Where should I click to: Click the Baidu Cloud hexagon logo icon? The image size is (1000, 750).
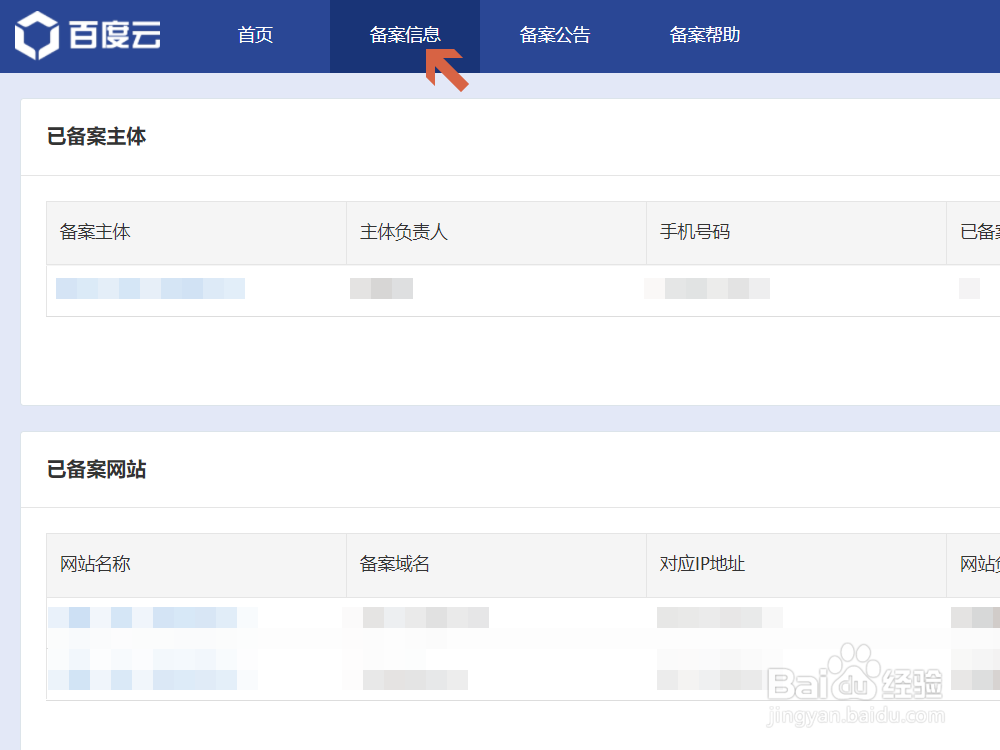point(35,35)
